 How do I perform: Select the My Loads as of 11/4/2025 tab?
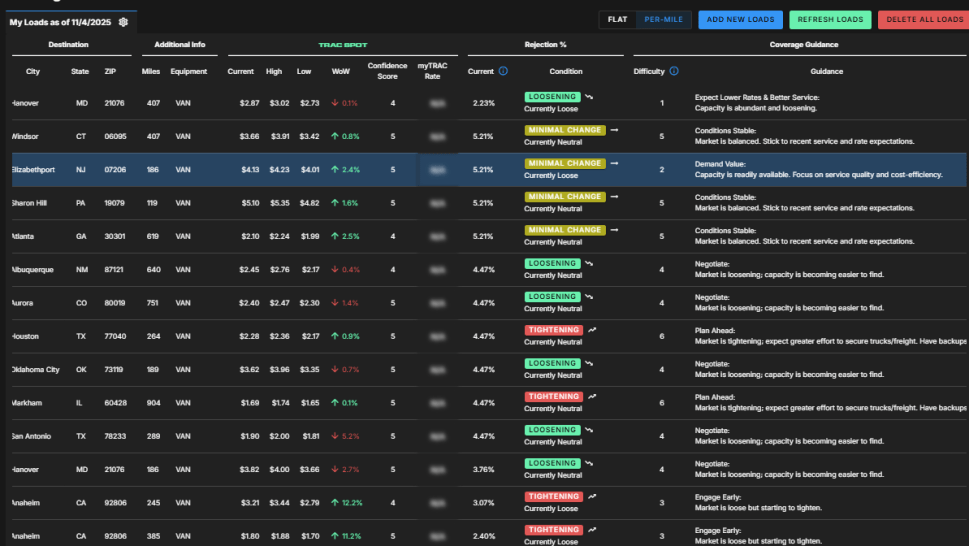[70, 22]
